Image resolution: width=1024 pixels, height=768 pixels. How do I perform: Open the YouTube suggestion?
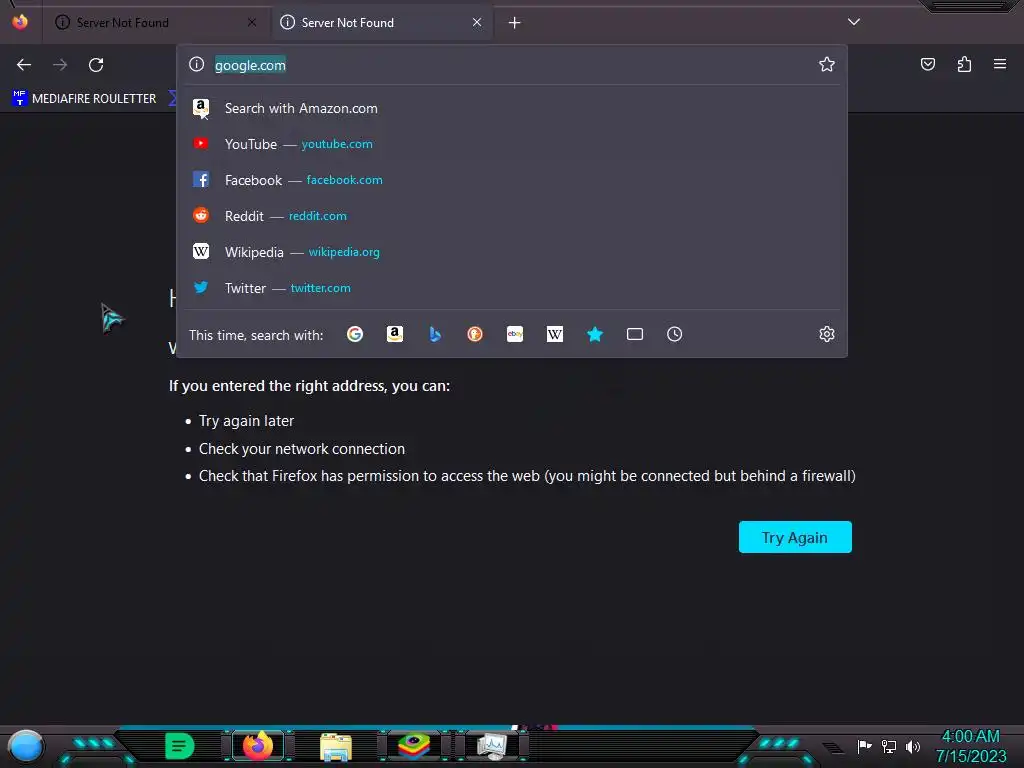[x=511, y=144]
